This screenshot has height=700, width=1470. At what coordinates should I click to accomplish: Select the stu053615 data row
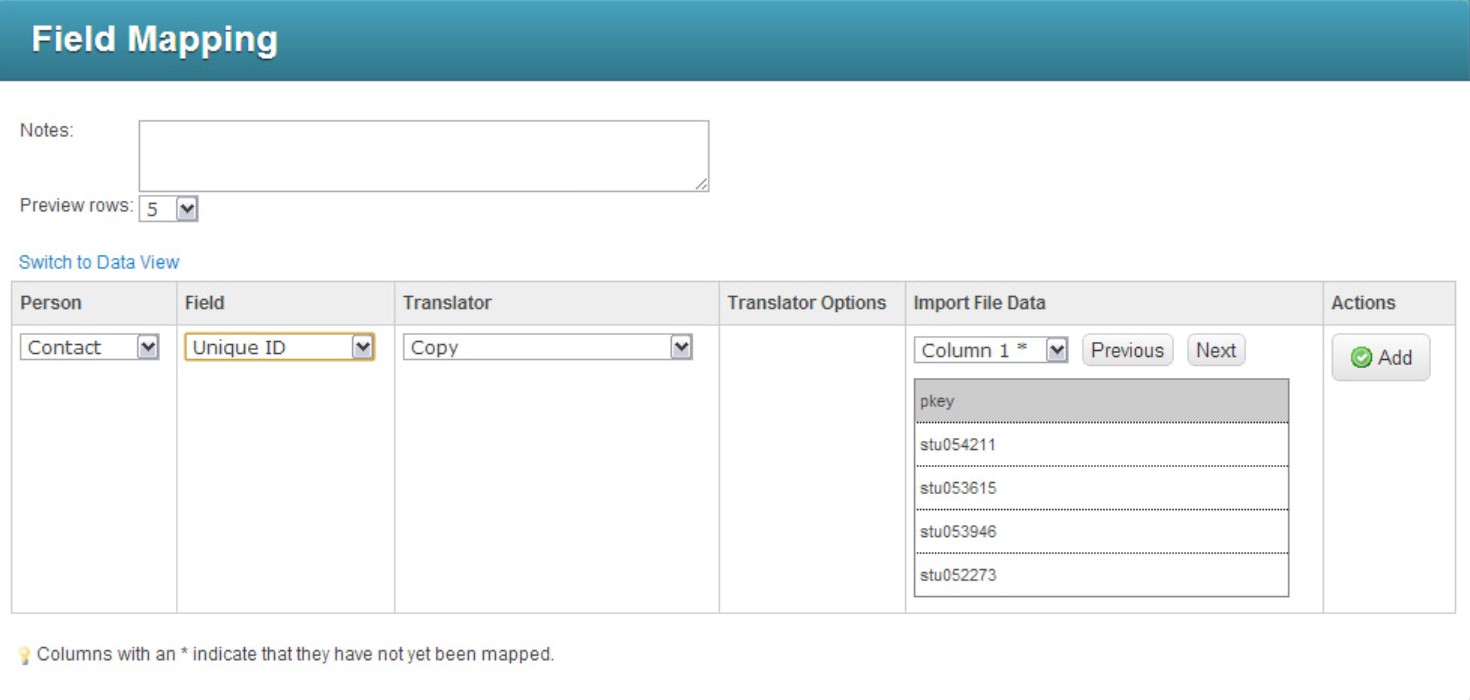(1101, 488)
